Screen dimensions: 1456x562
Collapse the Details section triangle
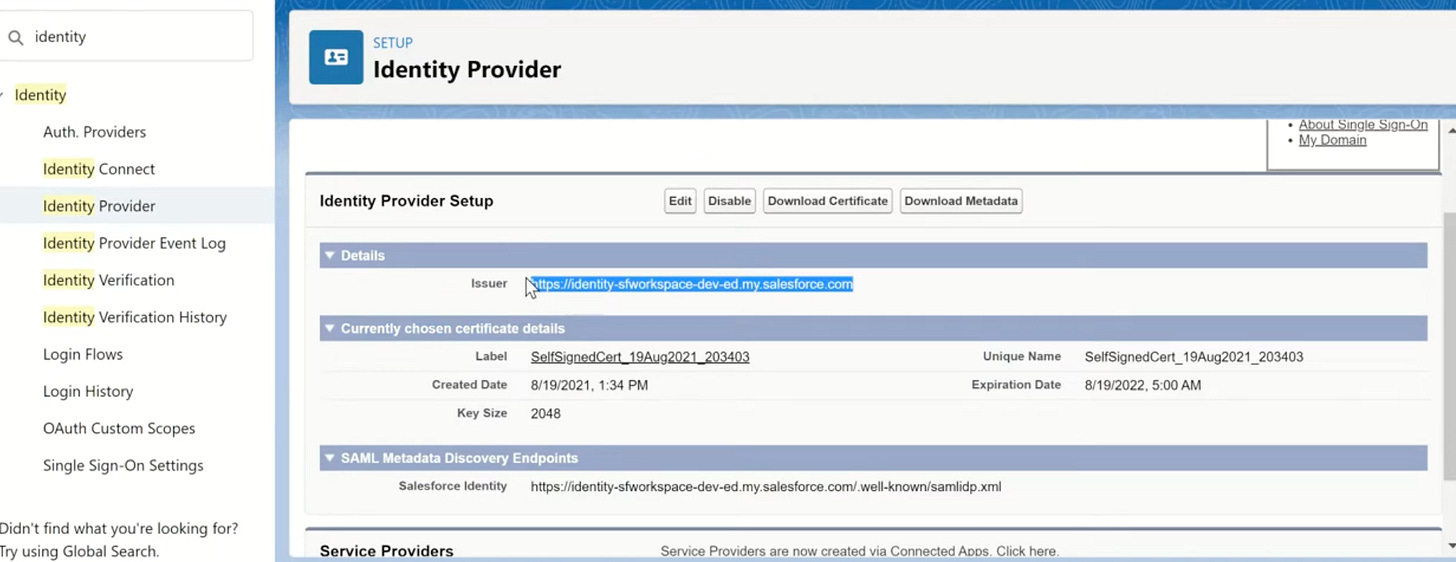point(329,256)
